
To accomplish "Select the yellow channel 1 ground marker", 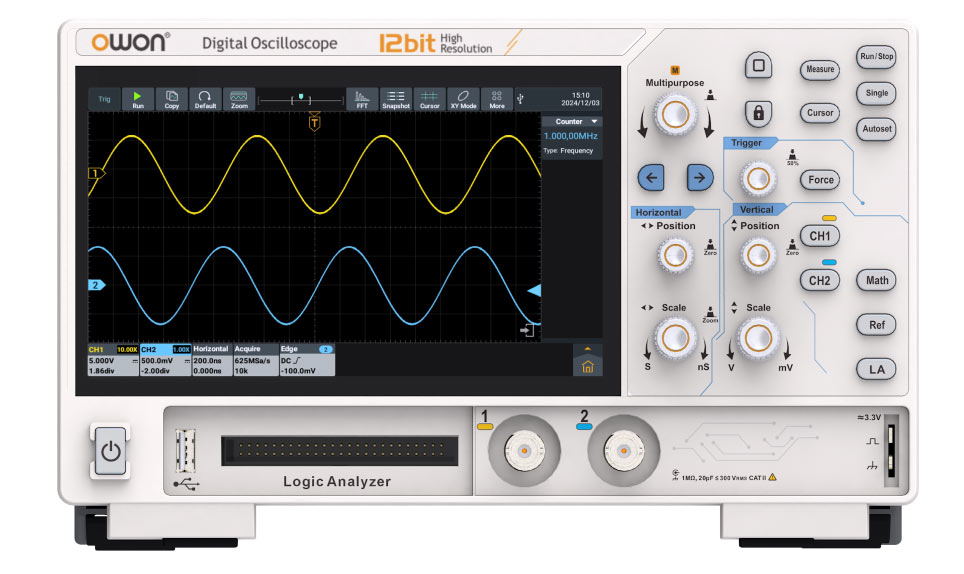I will click(x=97, y=173).
